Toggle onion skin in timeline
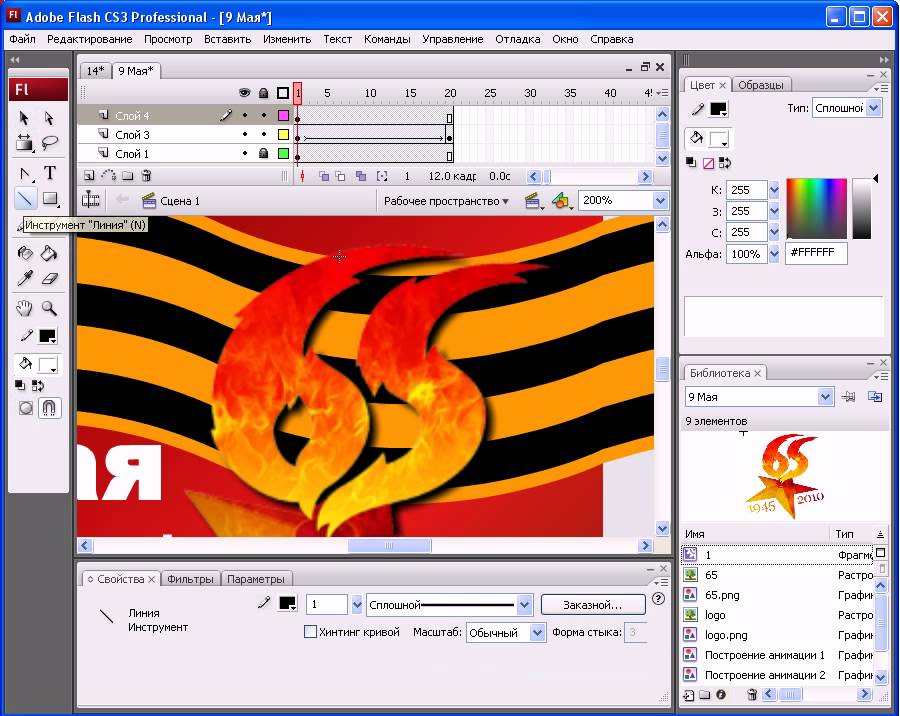Image resolution: width=900 pixels, height=716 pixels. click(324, 176)
